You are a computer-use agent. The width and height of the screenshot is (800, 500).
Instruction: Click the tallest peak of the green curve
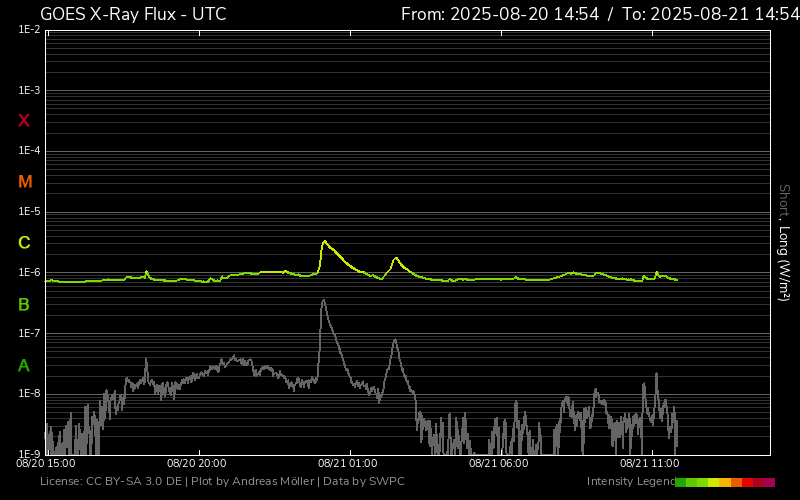(324, 241)
